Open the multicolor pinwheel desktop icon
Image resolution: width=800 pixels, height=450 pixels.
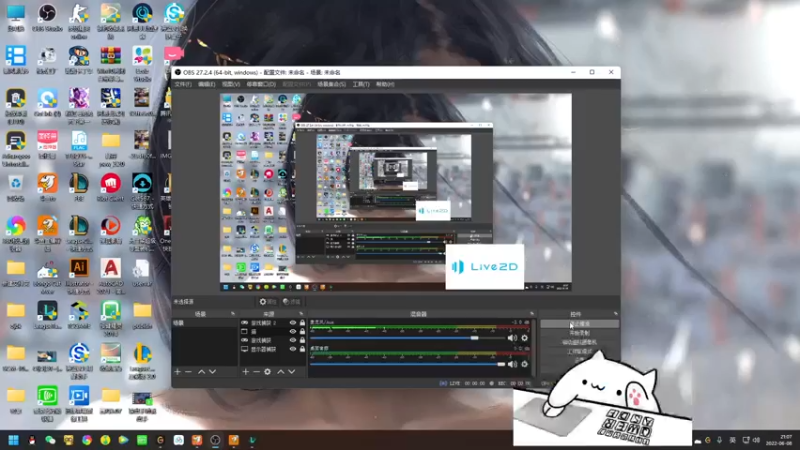click(x=16, y=232)
